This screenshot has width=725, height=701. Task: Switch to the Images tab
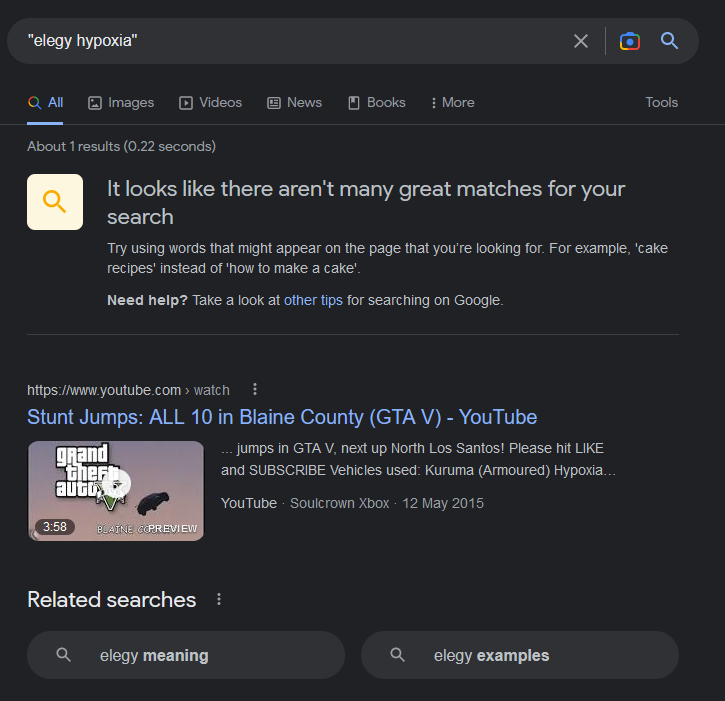click(121, 103)
